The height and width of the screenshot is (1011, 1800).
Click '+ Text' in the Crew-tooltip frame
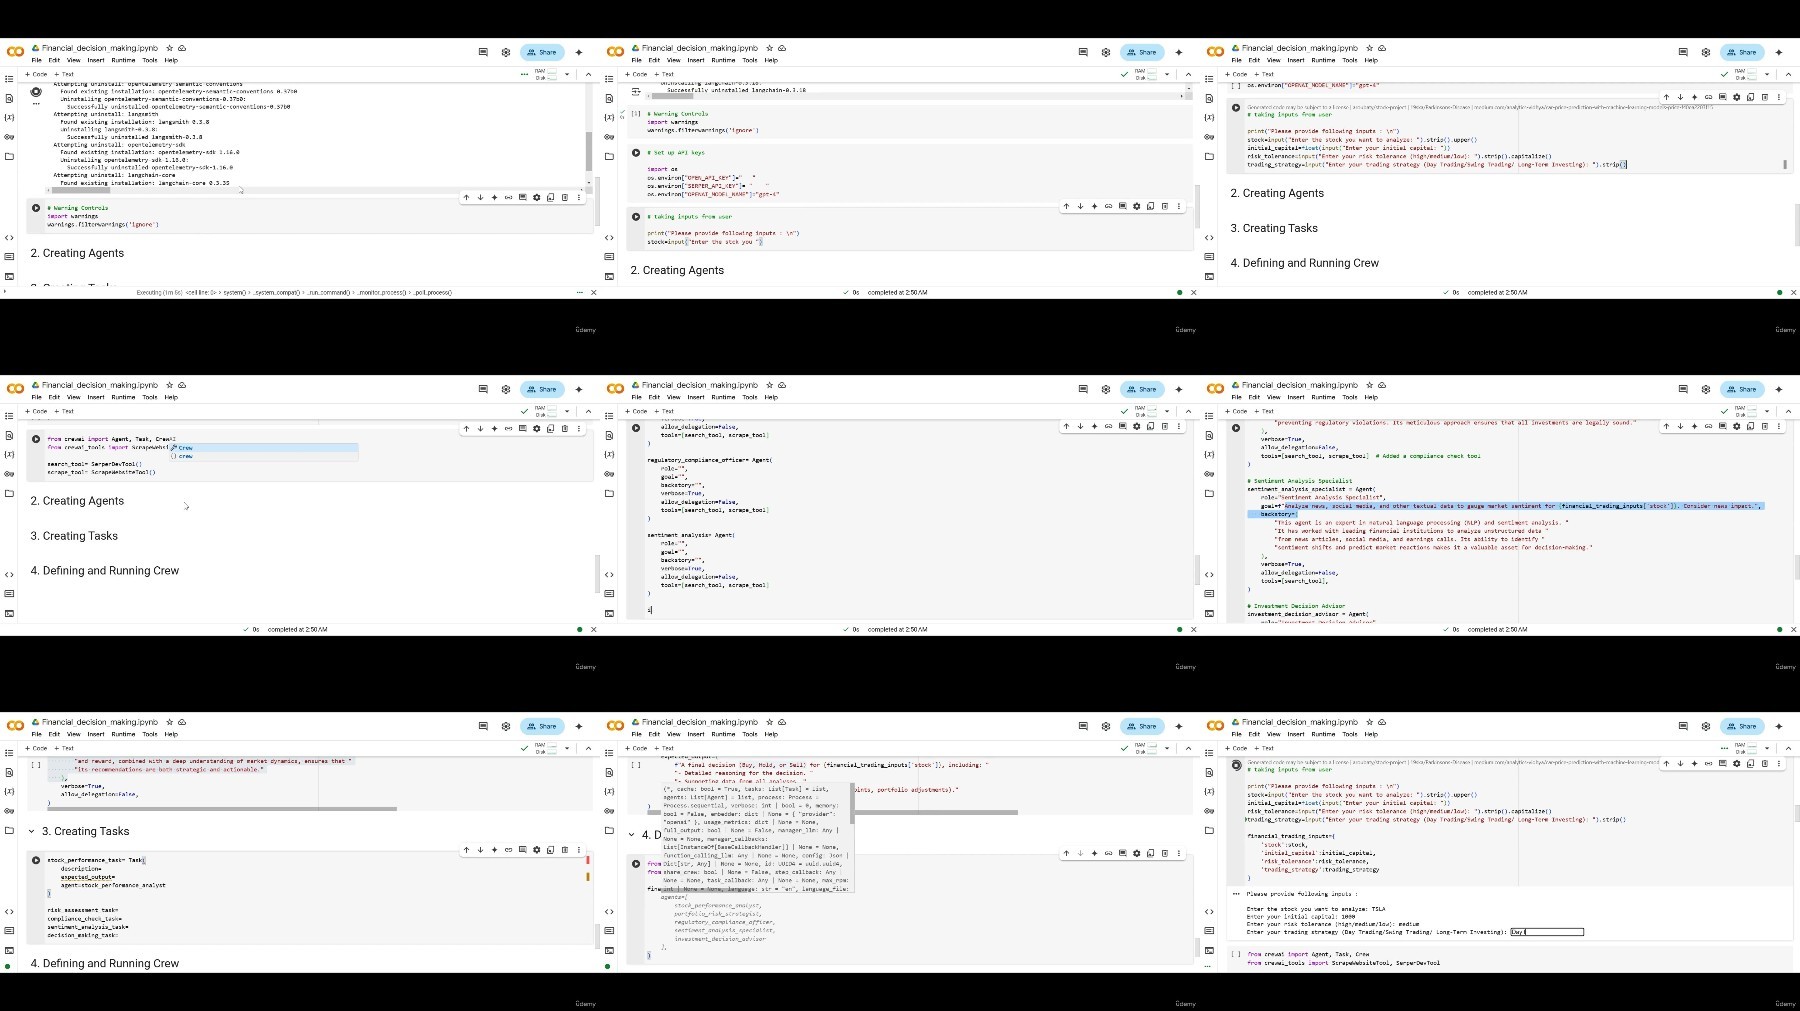pyautogui.click(x=664, y=748)
